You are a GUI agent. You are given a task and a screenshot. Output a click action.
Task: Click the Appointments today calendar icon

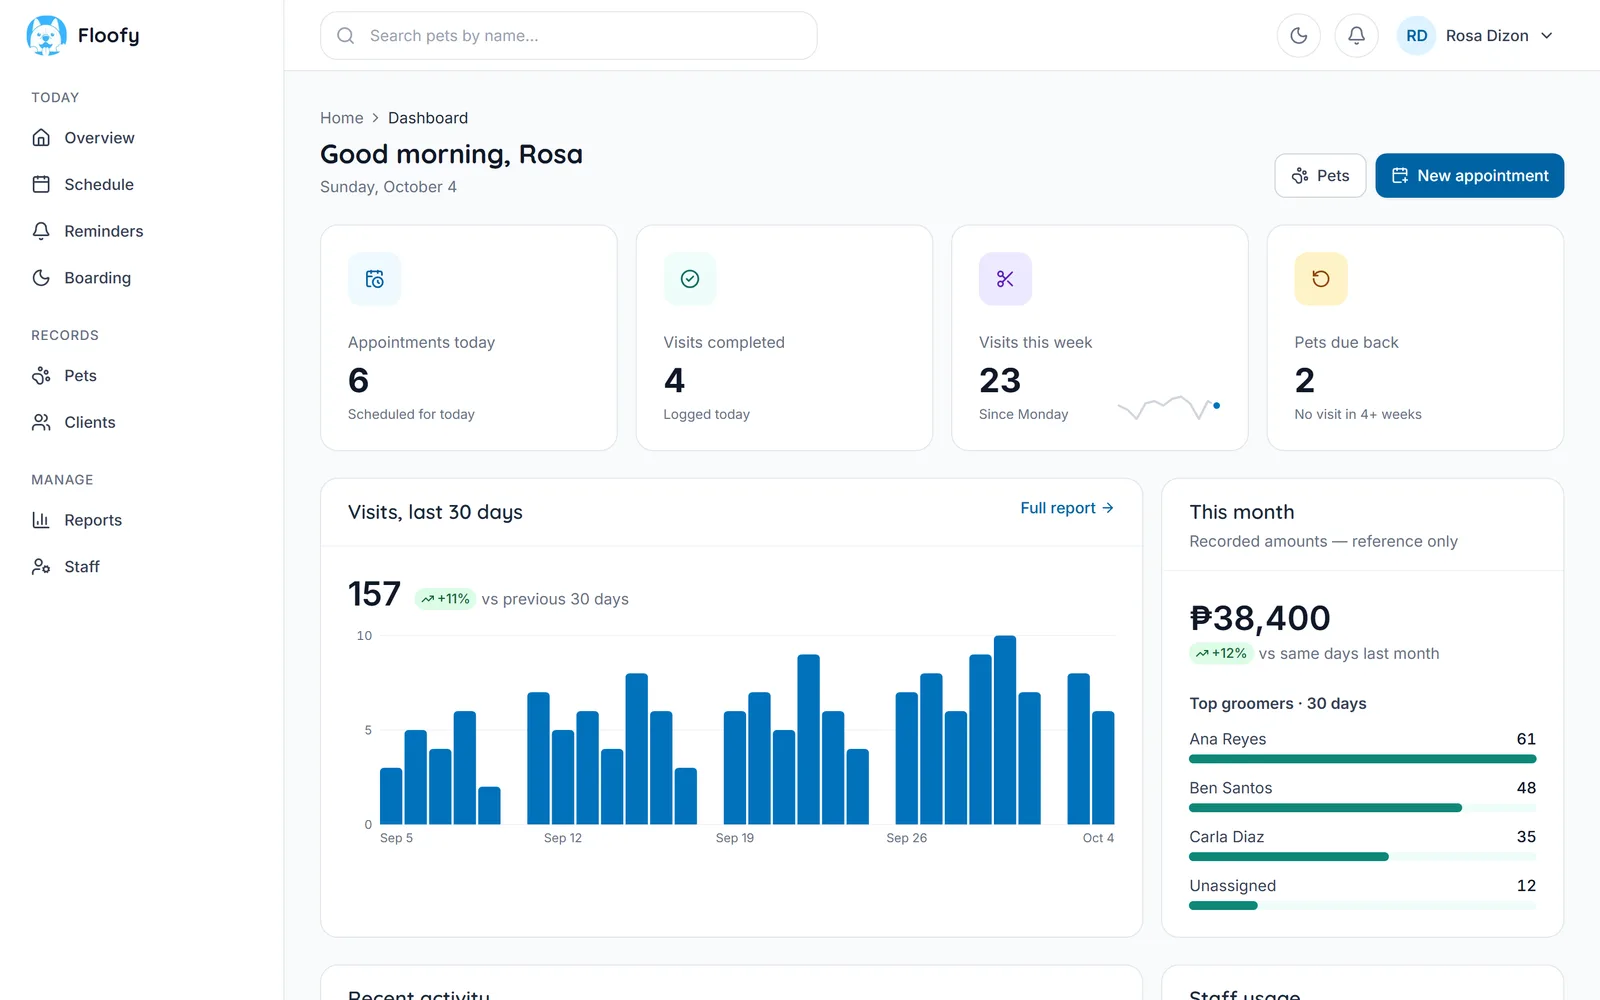point(375,279)
